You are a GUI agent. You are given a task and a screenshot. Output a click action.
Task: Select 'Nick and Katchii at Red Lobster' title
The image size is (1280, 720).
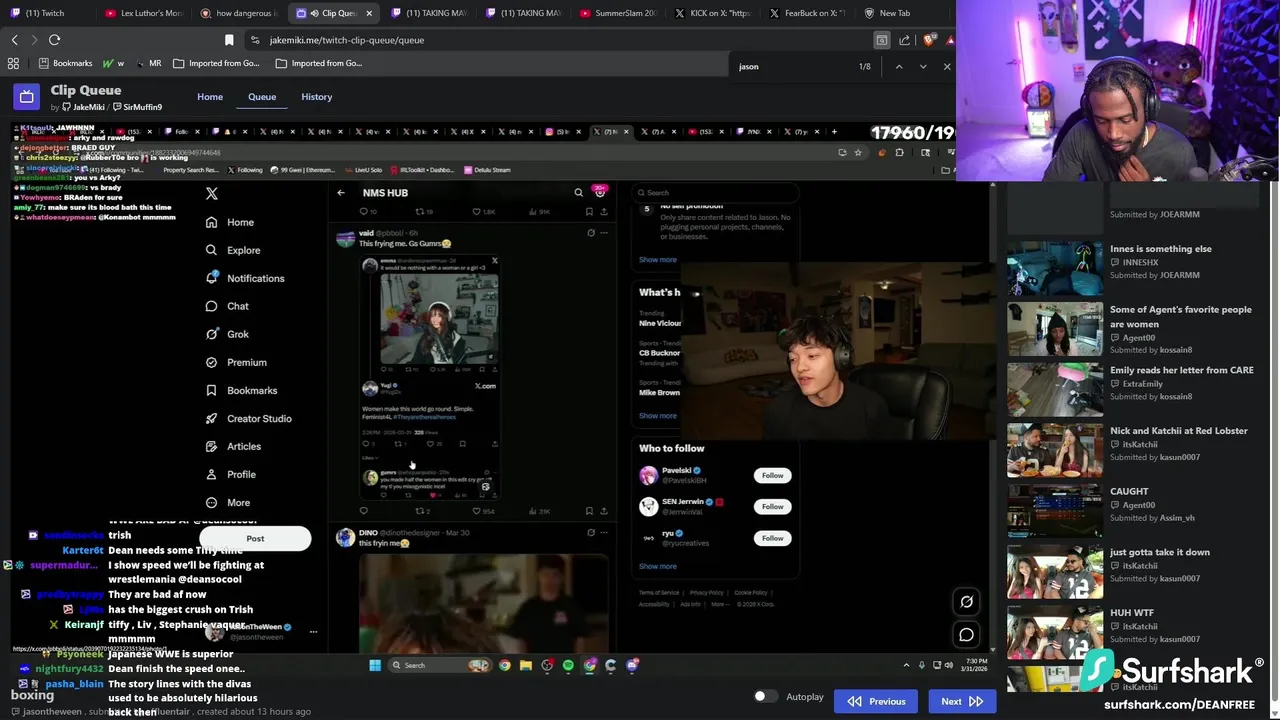[1178, 431]
